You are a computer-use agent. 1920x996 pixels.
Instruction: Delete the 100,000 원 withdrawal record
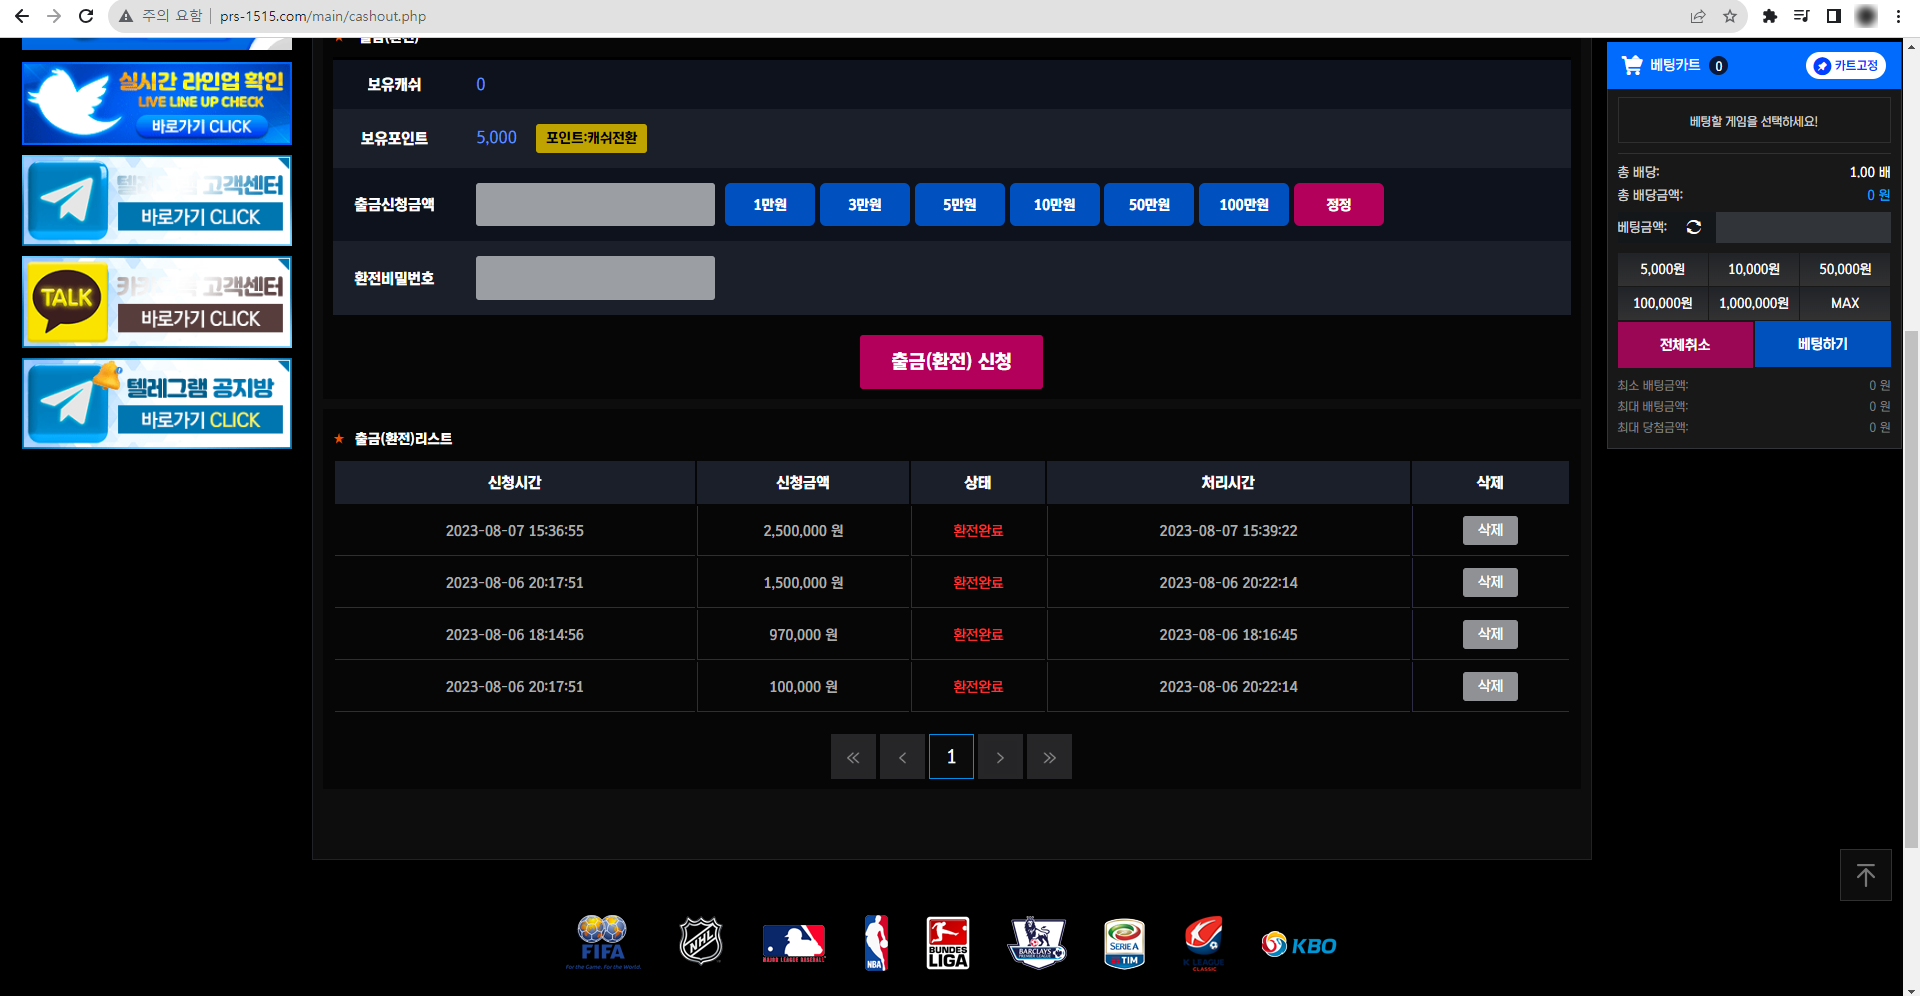[x=1490, y=686]
